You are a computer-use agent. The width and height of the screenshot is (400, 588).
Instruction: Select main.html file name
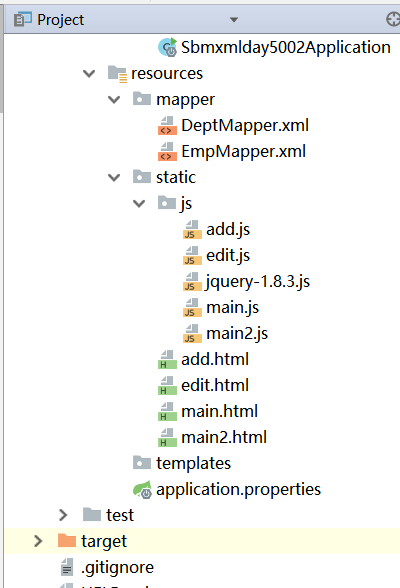[x=219, y=411]
